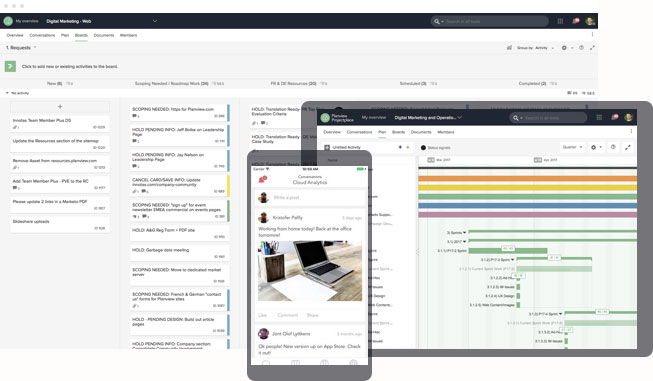Image resolution: width=653 pixels, height=381 pixels.
Task: Click My overview in tablet top bar
Action: click(374, 117)
